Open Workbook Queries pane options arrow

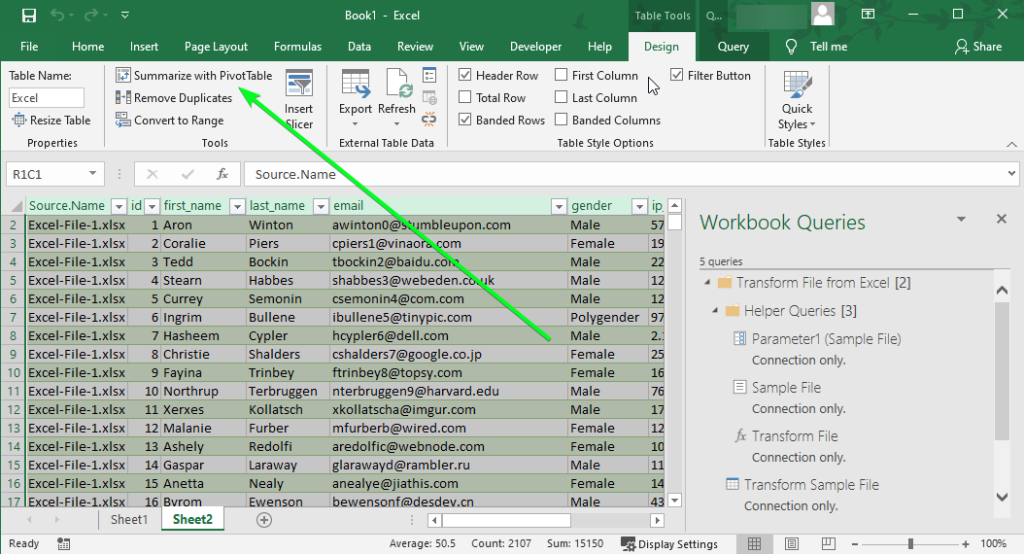[x=961, y=220]
